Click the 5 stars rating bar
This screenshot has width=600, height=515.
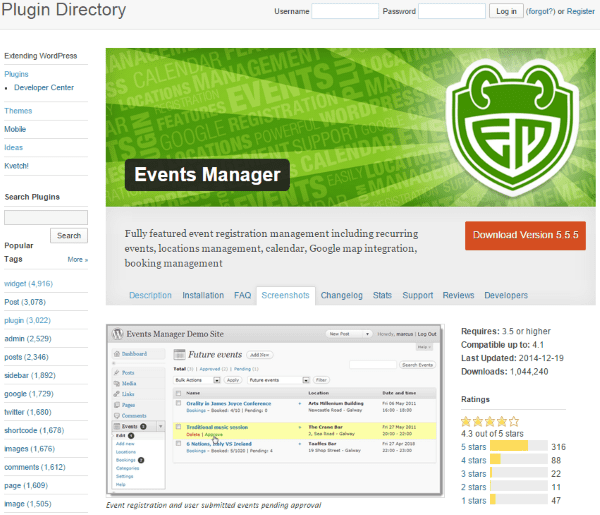(520, 446)
